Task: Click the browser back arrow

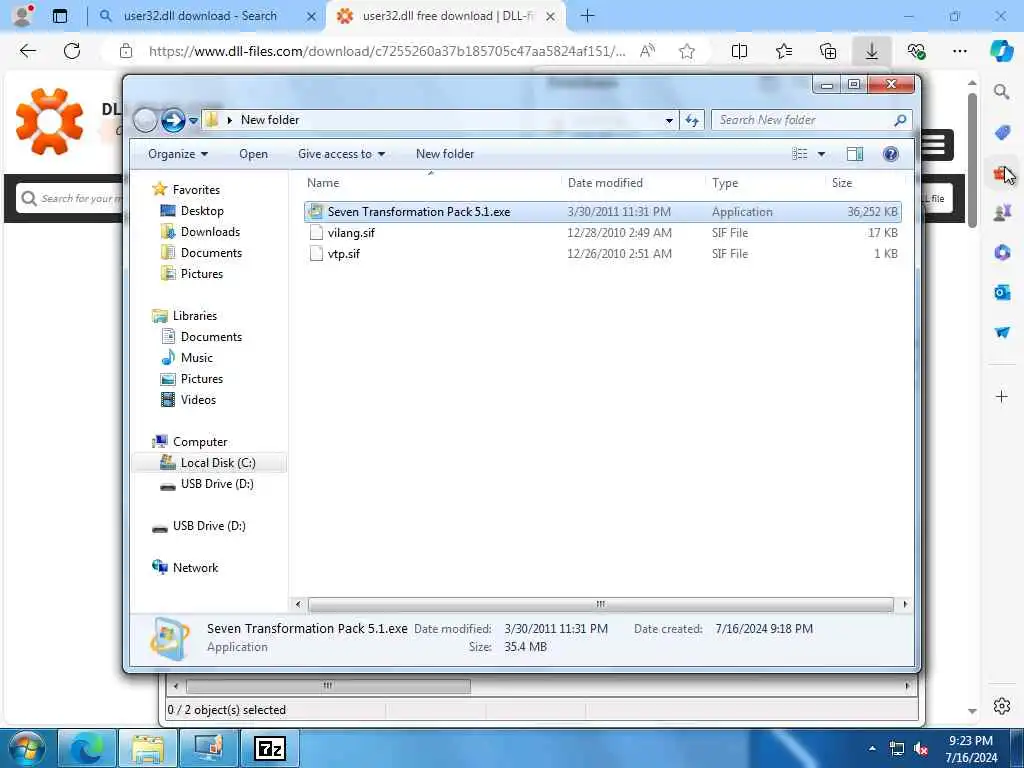Action: [x=27, y=51]
